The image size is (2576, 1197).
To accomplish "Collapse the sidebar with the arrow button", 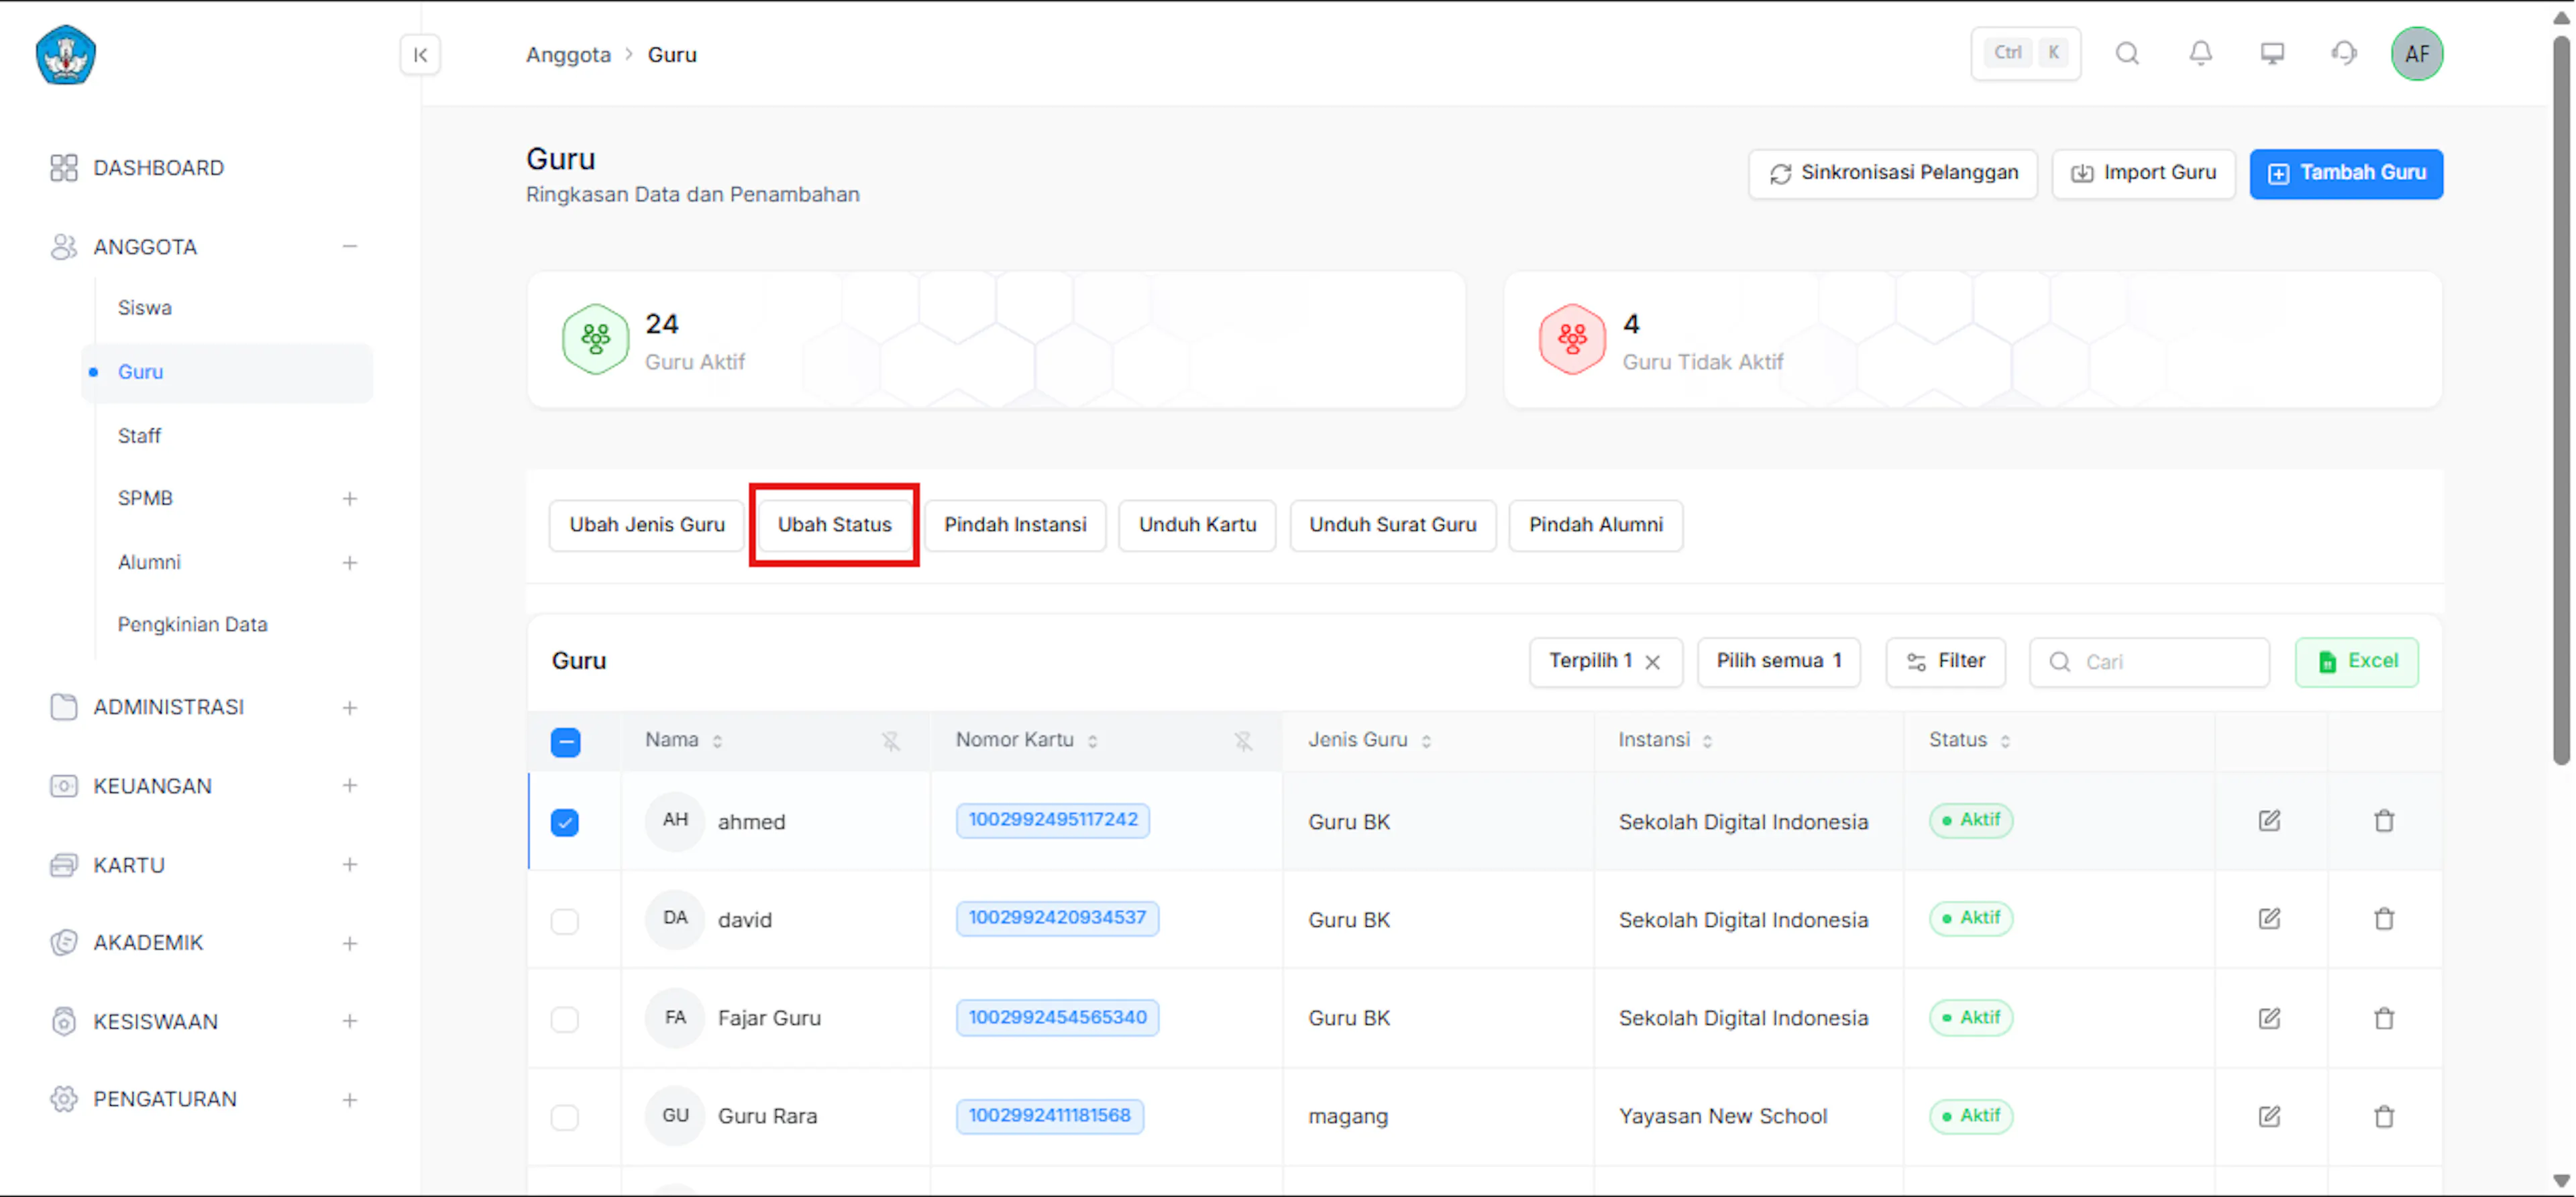I will [420, 54].
